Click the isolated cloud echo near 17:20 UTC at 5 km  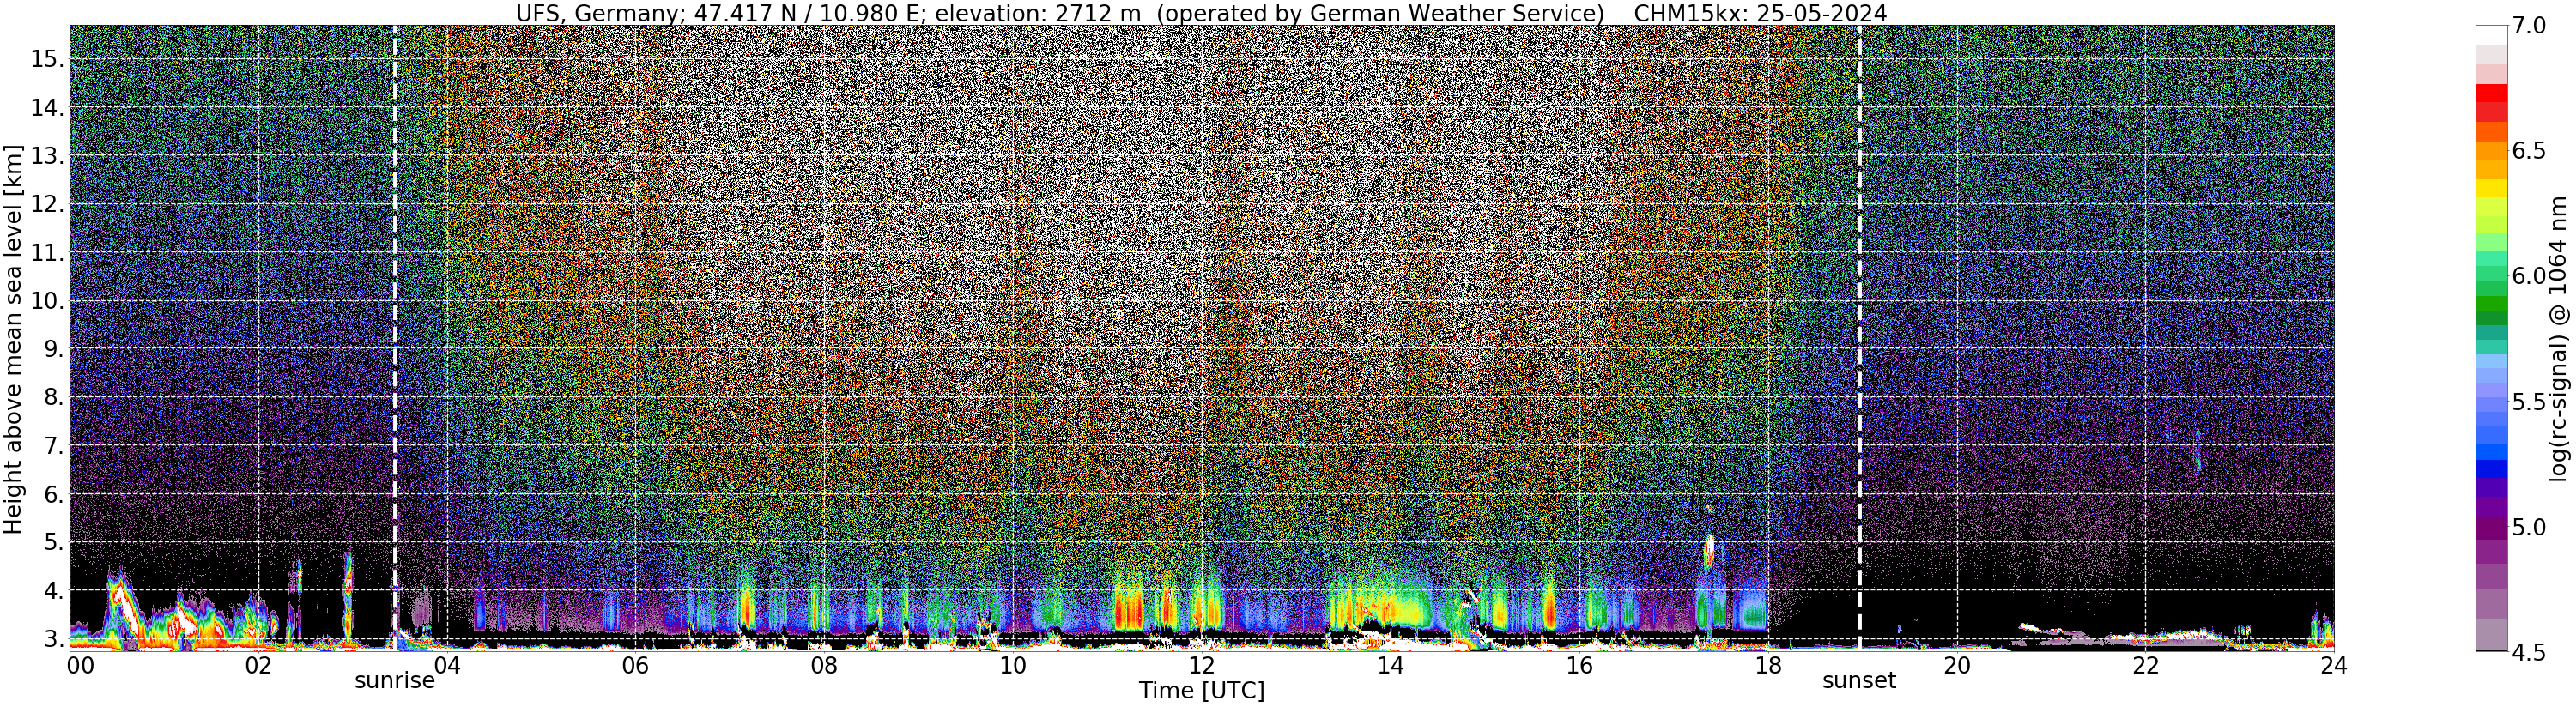(x=1710, y=550)
